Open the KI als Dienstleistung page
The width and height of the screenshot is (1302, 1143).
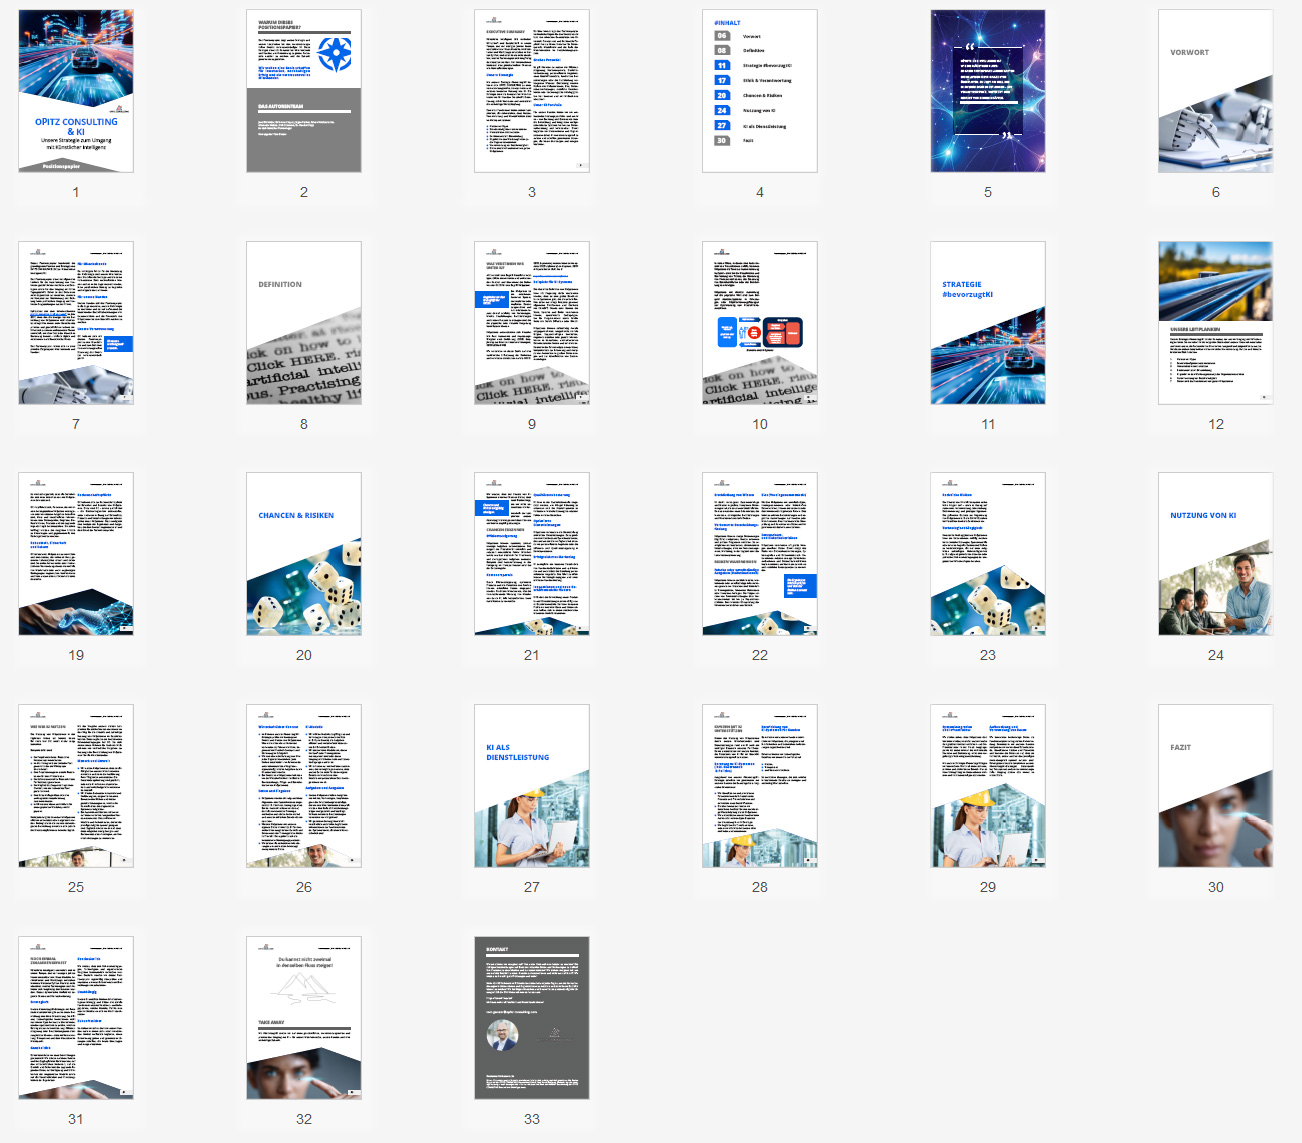(x=532, y=786)
